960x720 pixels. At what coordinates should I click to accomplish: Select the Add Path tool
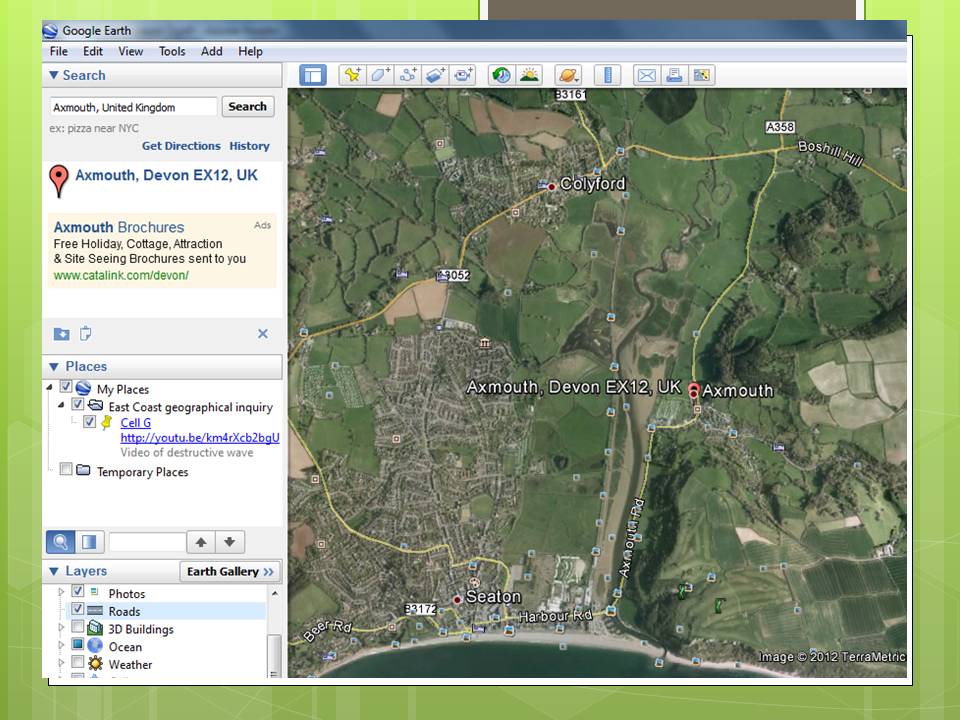click(x=407, y=74)
